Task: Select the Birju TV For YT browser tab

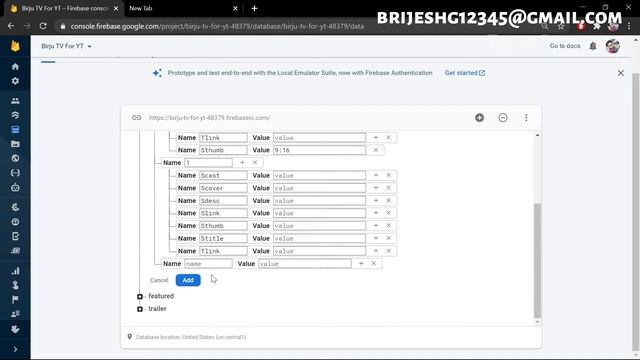Action: click(64, 8)
